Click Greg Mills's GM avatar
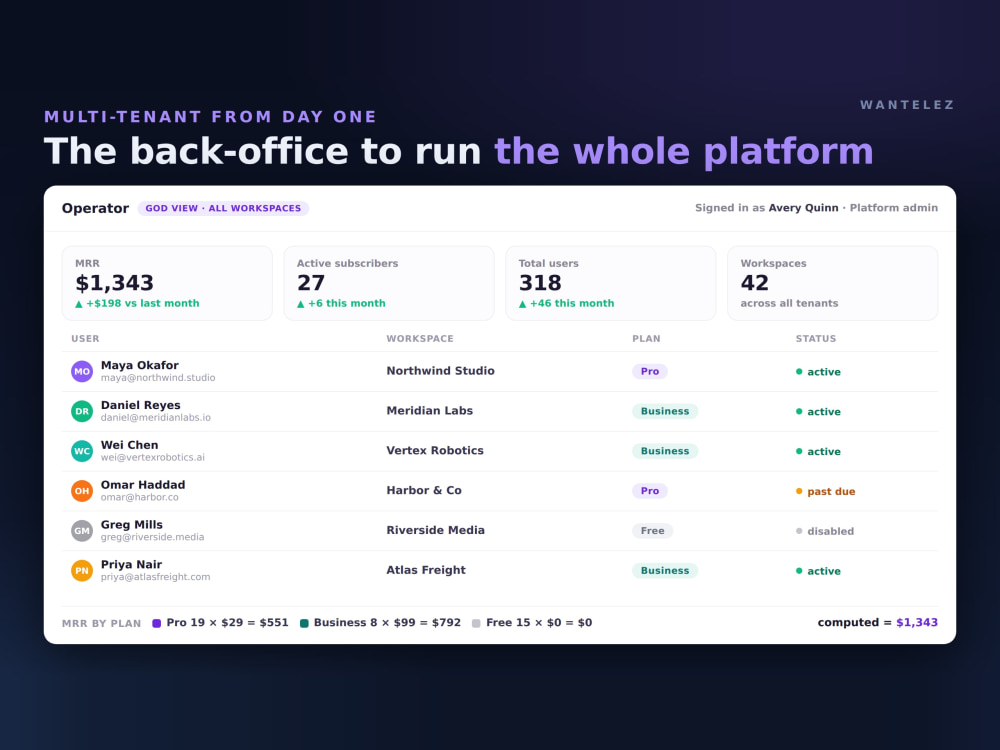The image size is (1000, 750). [x=82, y=531]
